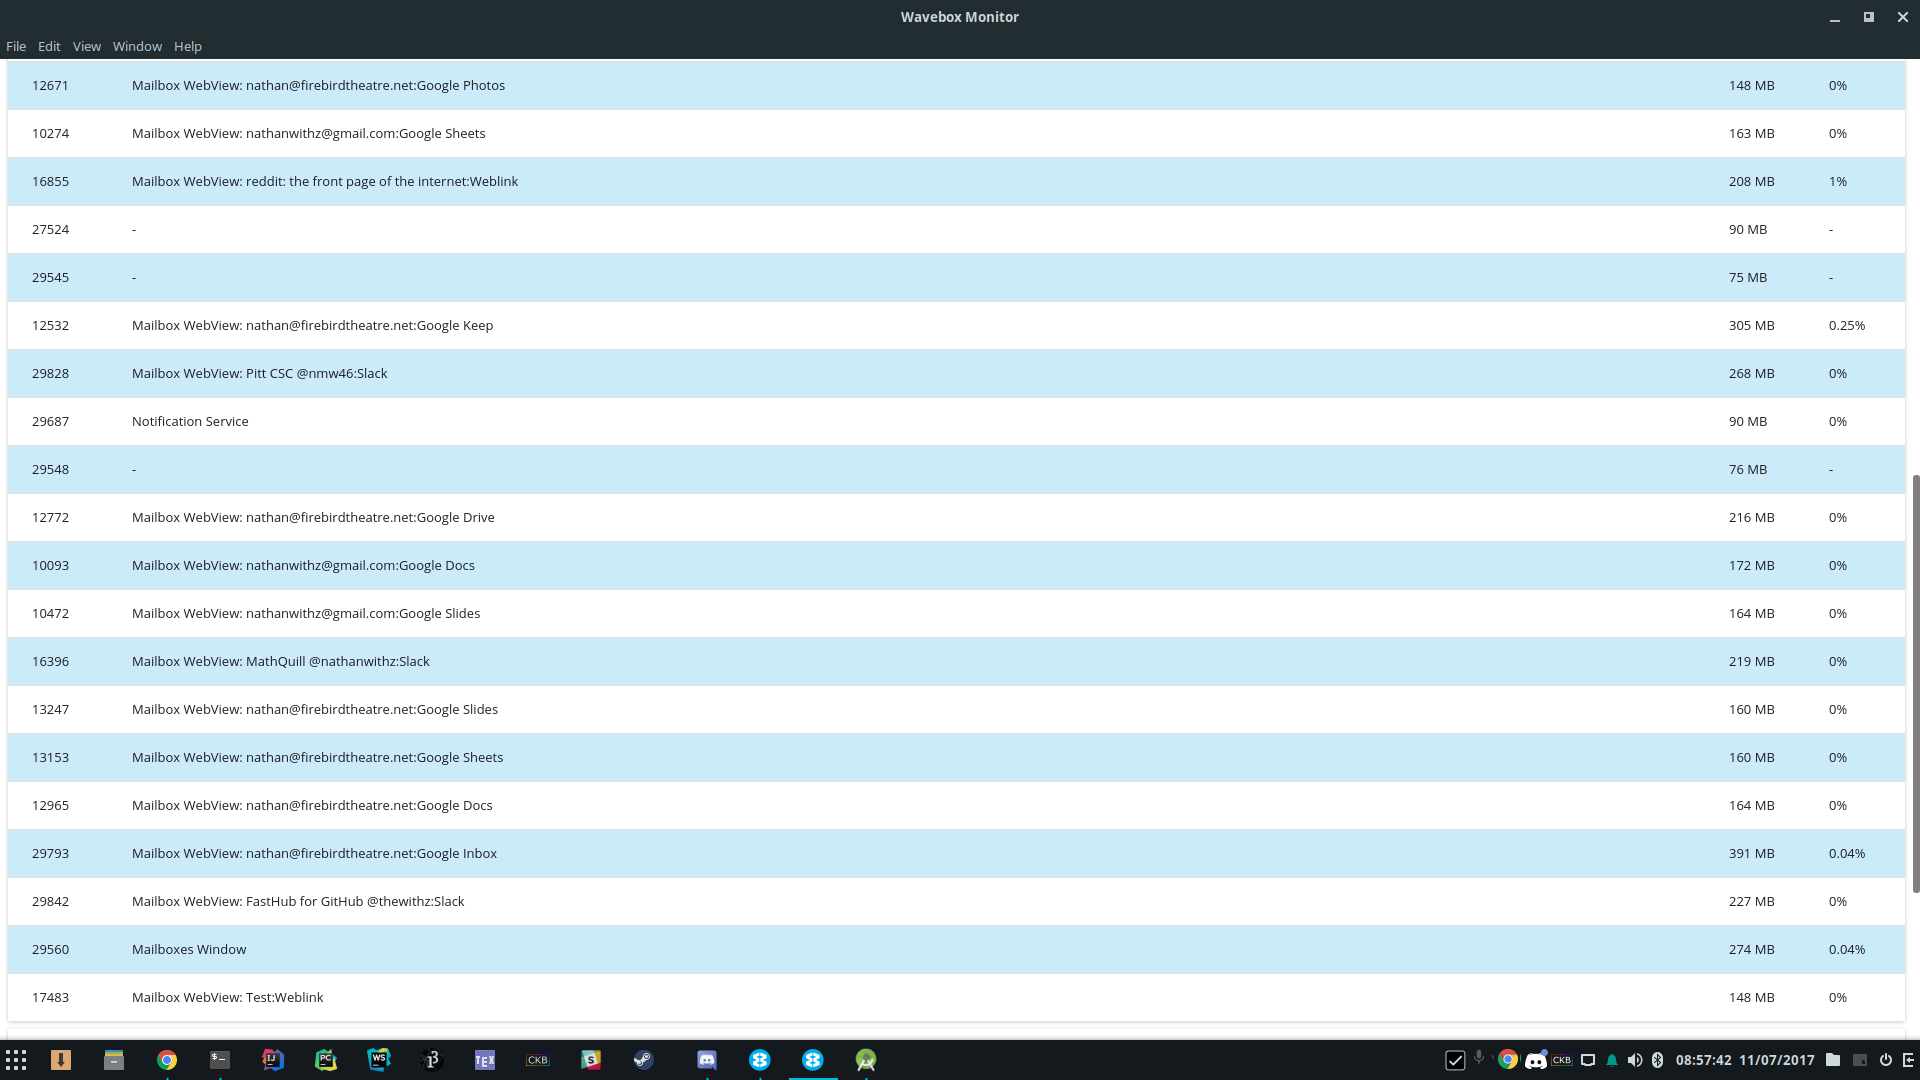Open Slack from the taskbar
Screen dimensions: 1920x1080
pyautogui.click(x=591, y=1060)
